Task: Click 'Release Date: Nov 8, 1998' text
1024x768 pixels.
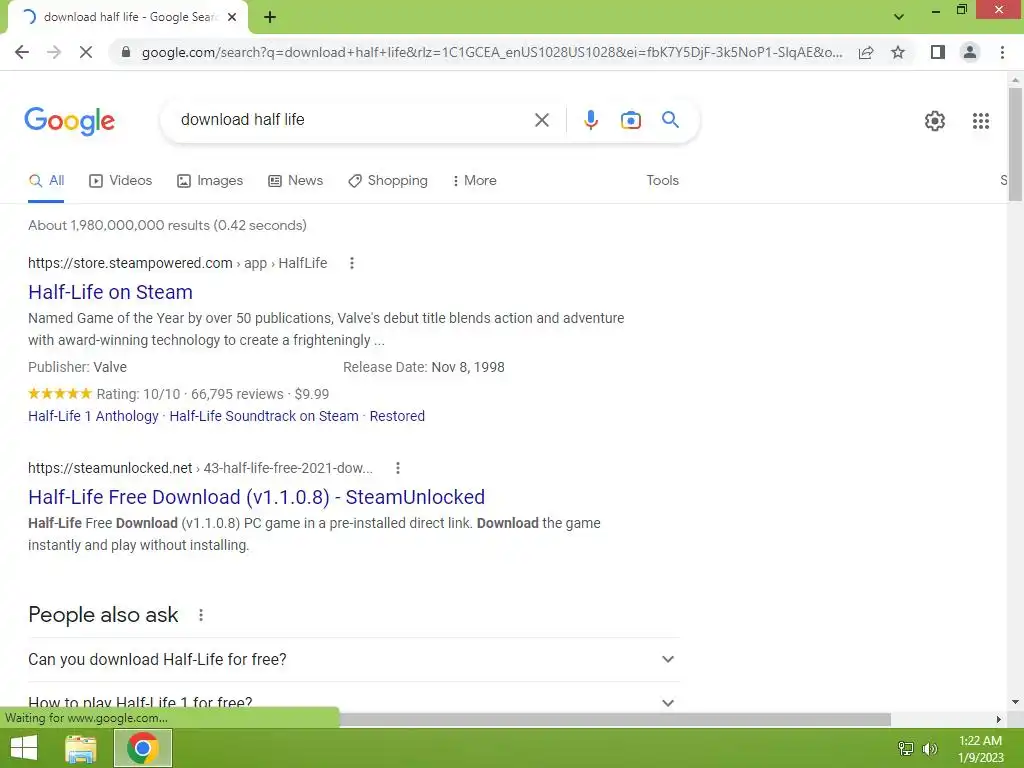Action: pyautogui.click(x=424, y=367)
